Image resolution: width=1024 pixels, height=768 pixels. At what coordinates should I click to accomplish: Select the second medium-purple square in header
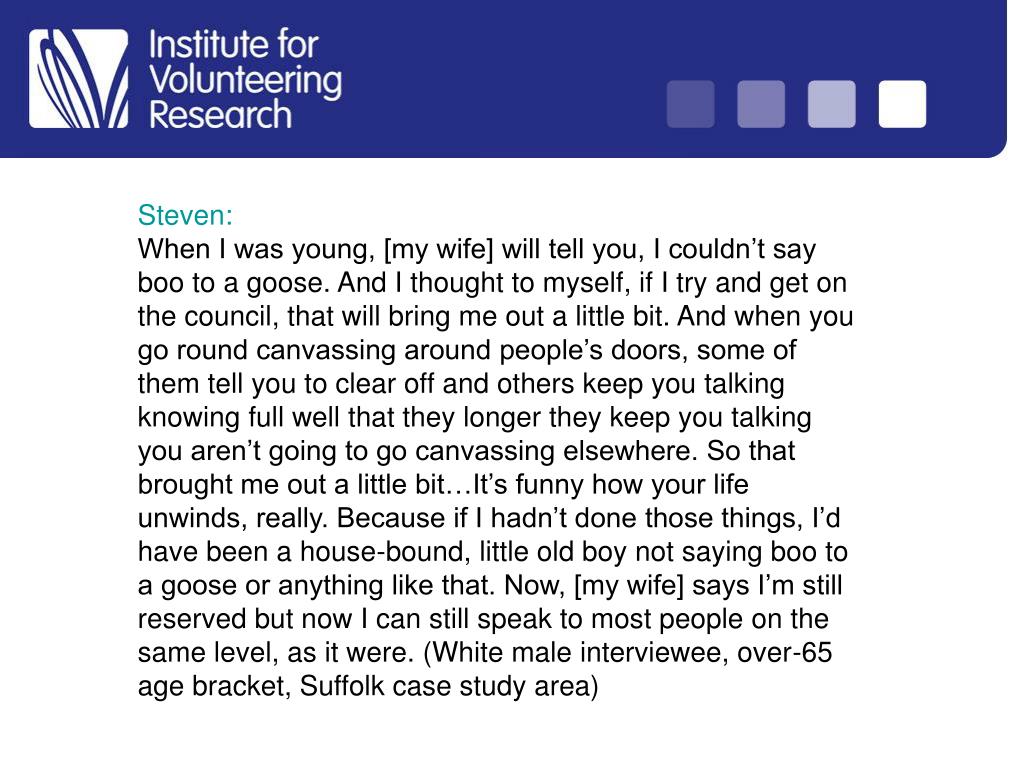[x=761, y=104]
